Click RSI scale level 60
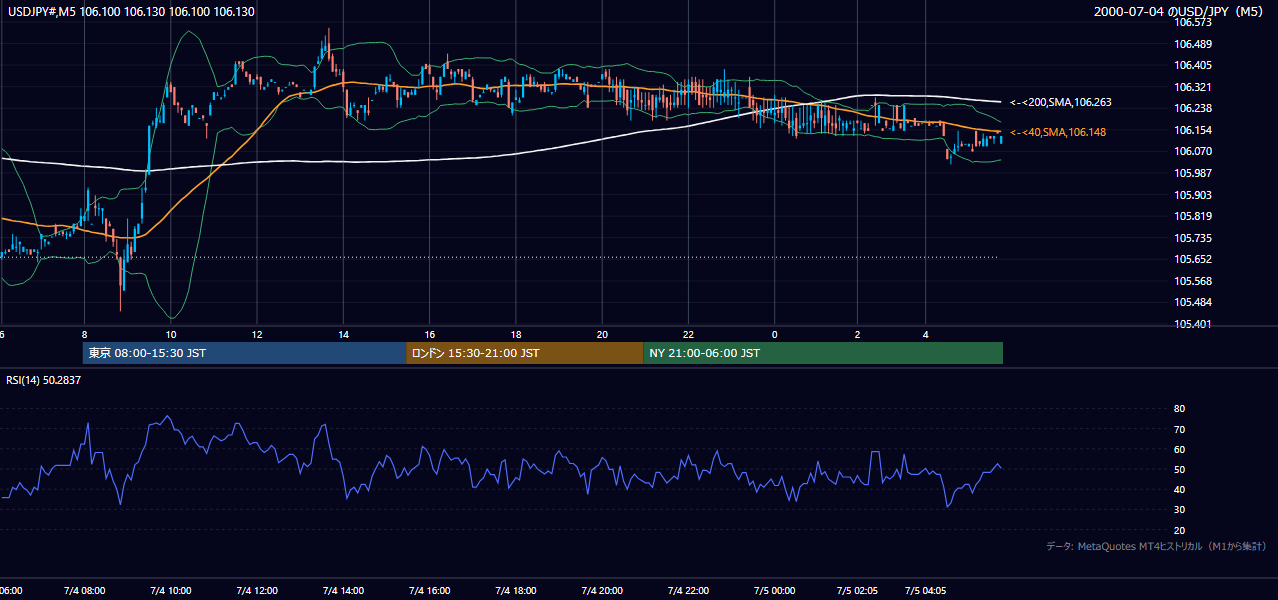This screenshot has height=600, width=1278. click(x=1179, y=449)
